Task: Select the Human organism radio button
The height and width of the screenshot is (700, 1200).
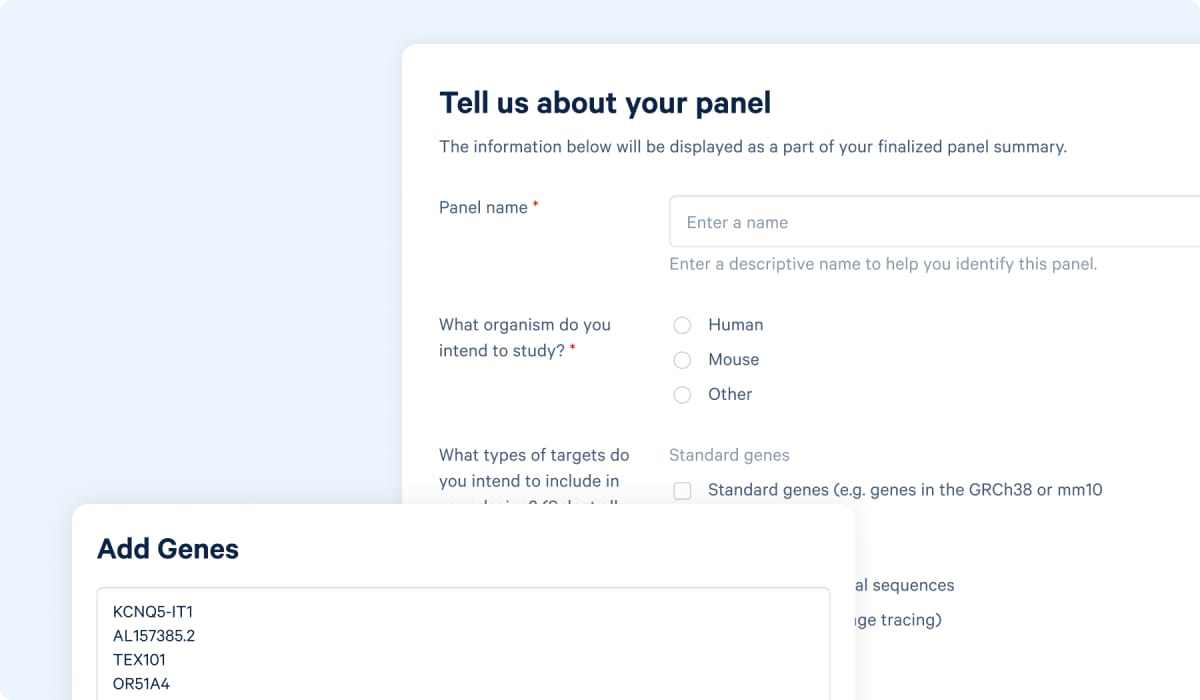Action: [x=682, y=325]
